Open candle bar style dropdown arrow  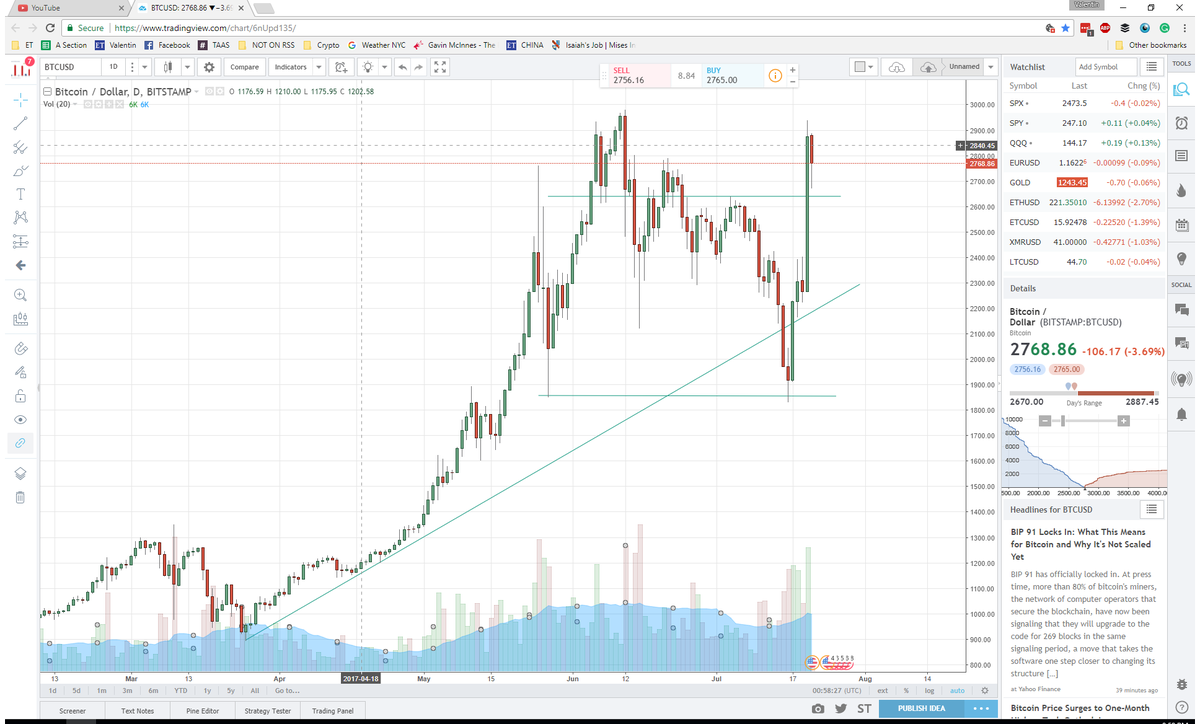(187, 67)
